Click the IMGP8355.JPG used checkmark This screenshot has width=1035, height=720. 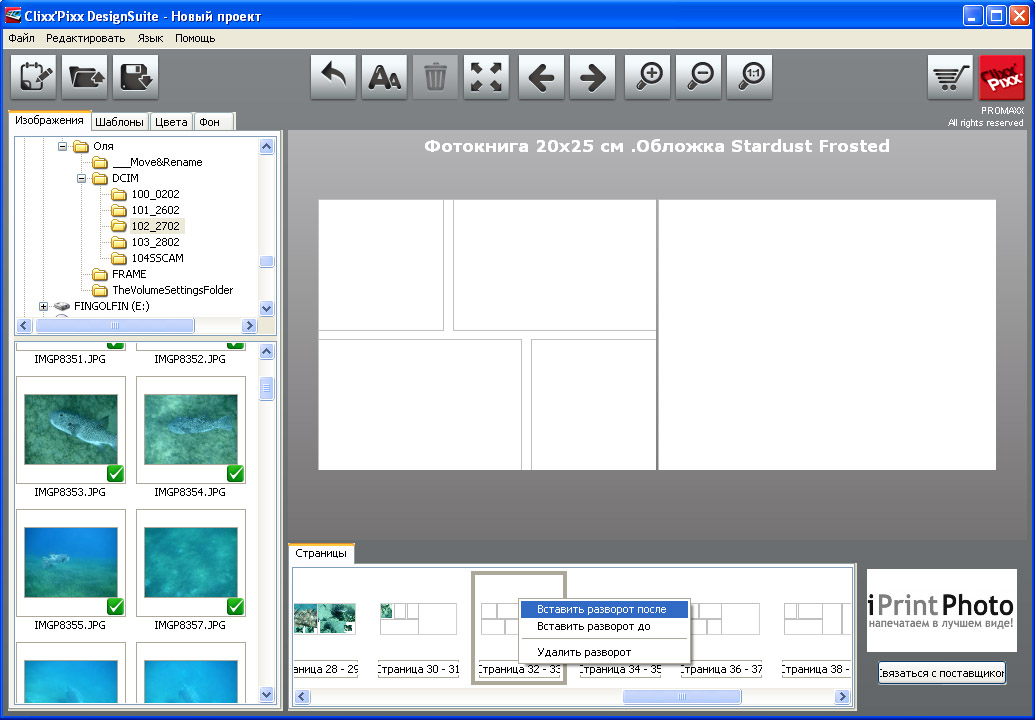116,606
